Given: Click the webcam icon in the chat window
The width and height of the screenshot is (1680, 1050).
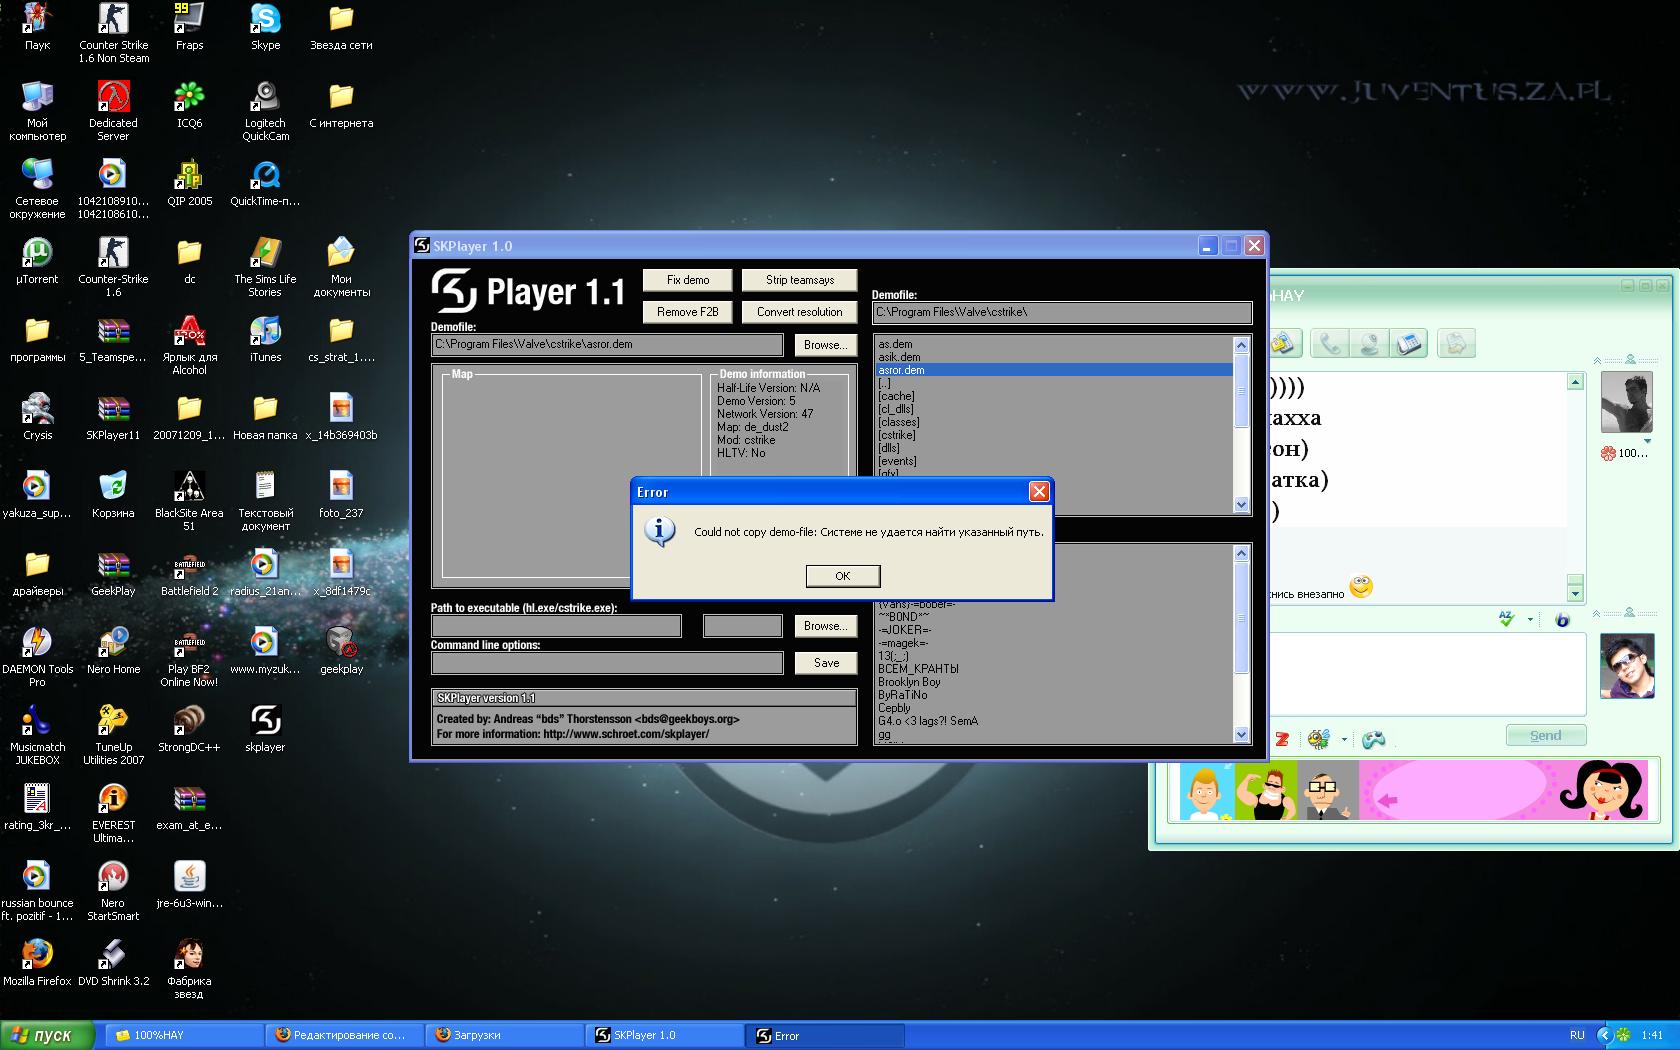Looking at the screenshot, I should tap(1369, 344).
